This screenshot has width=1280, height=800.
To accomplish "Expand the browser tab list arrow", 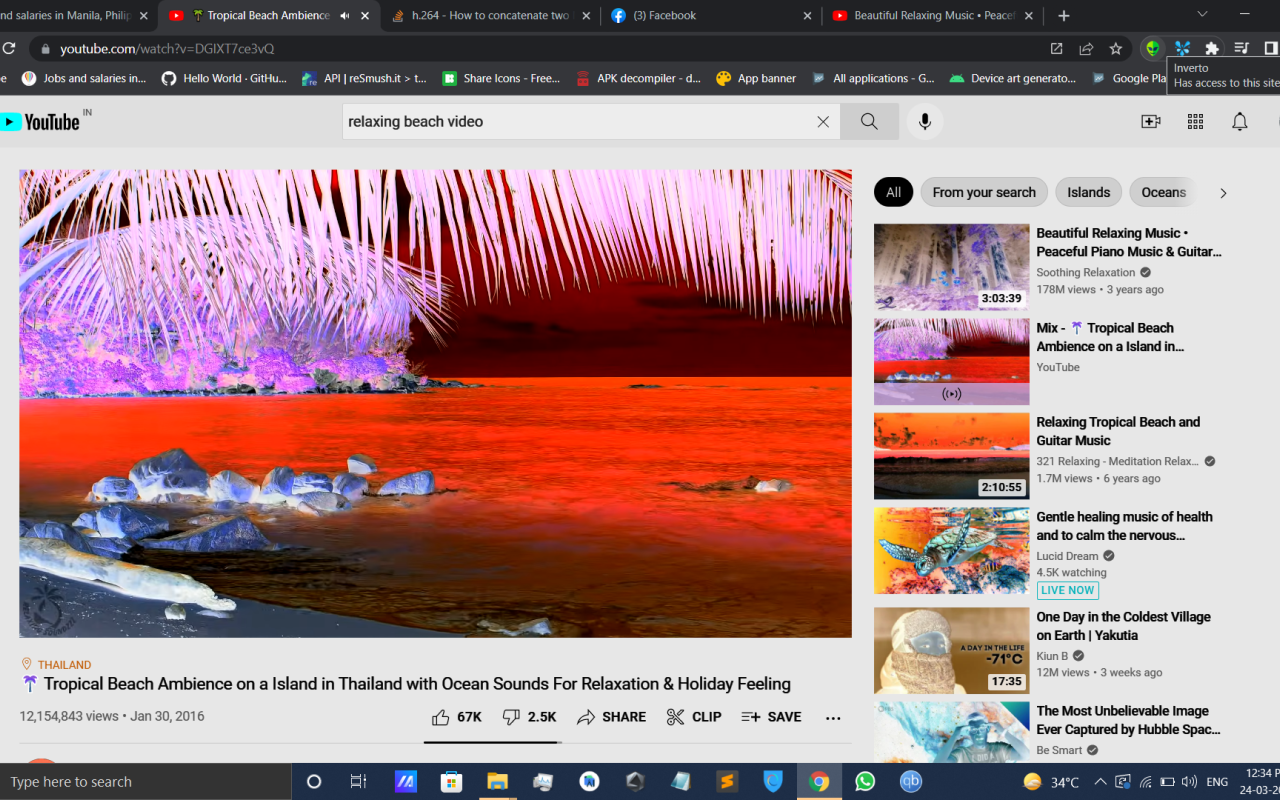I will tap(1202, 15).
